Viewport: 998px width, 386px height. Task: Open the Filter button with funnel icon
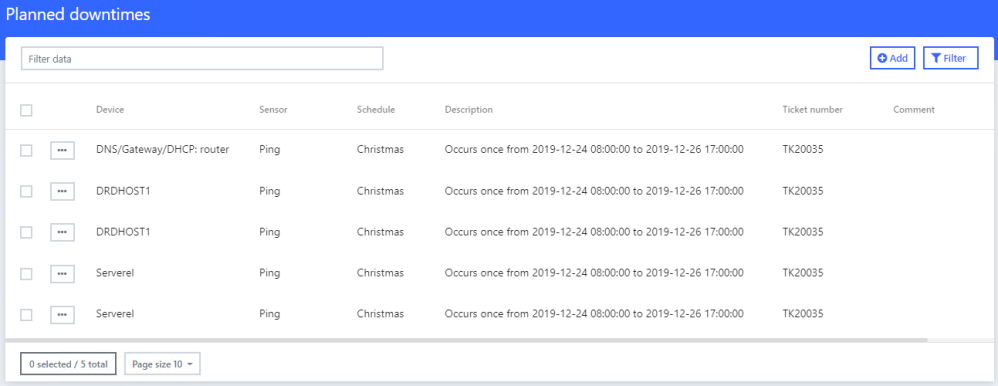950,58
